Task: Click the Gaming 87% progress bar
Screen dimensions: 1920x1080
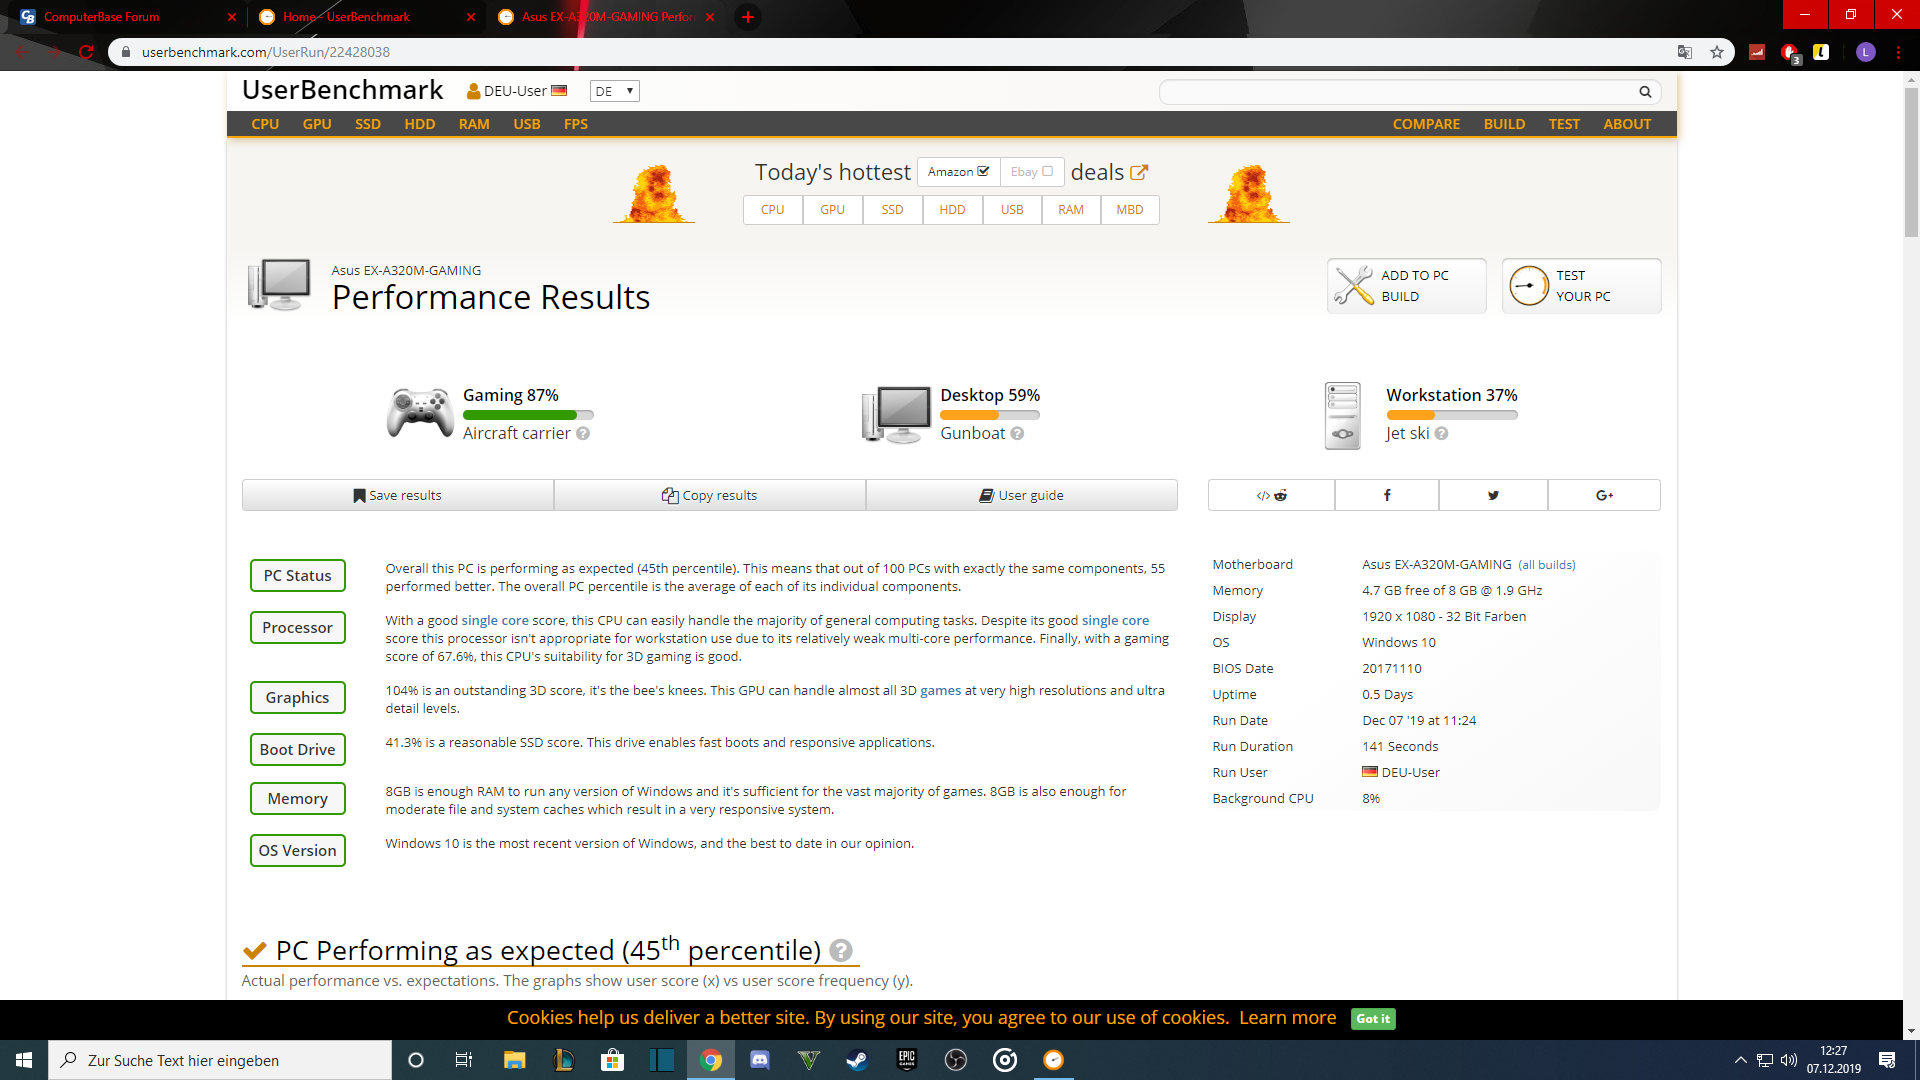Action: [x=528, y=414]
